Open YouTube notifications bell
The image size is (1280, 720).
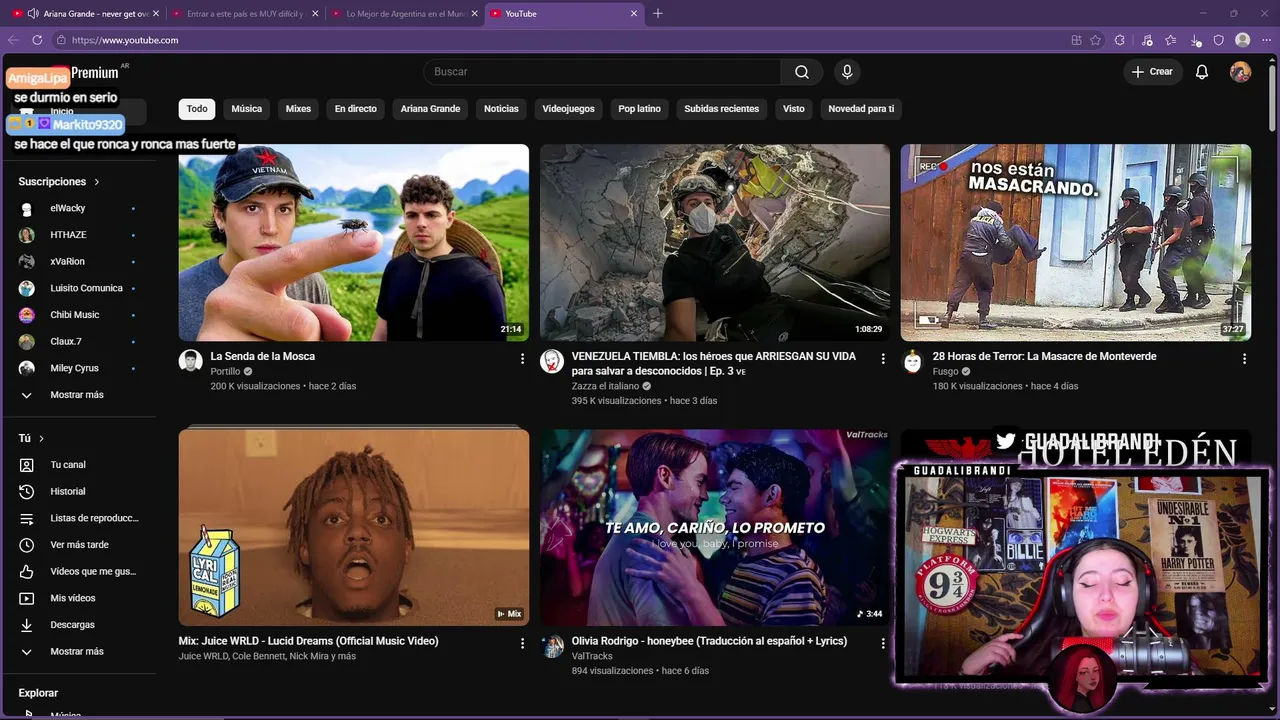(x=1202, y=72)
